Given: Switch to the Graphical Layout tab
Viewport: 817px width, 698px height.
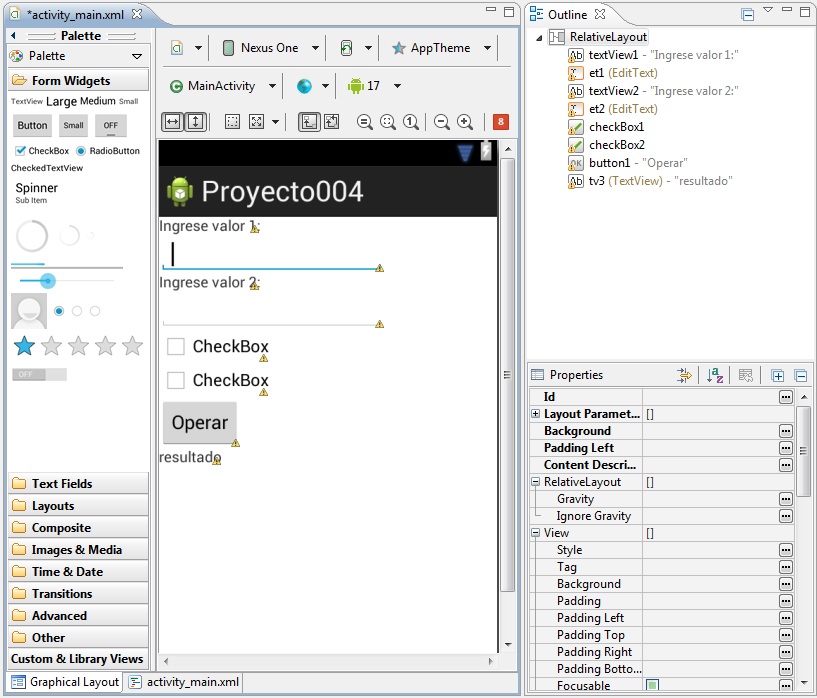Looking at the screenshot, I should point(66,682).
